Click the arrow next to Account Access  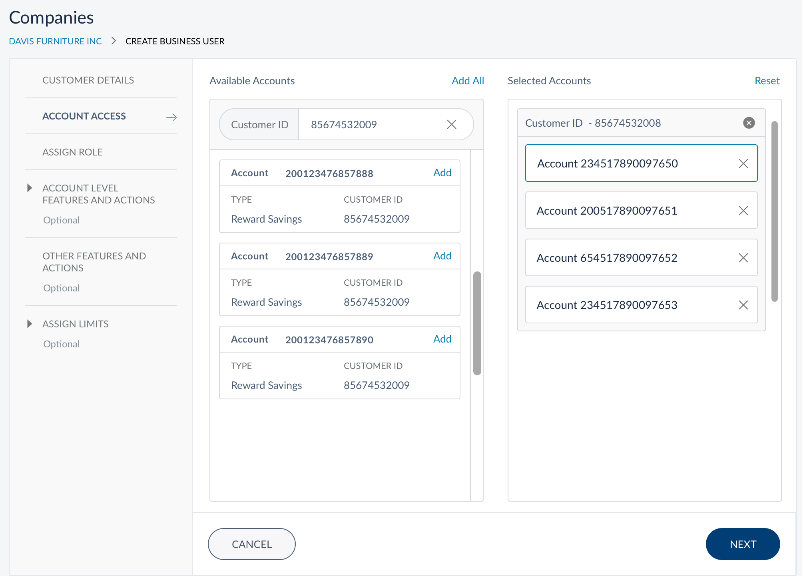point(171,117)
